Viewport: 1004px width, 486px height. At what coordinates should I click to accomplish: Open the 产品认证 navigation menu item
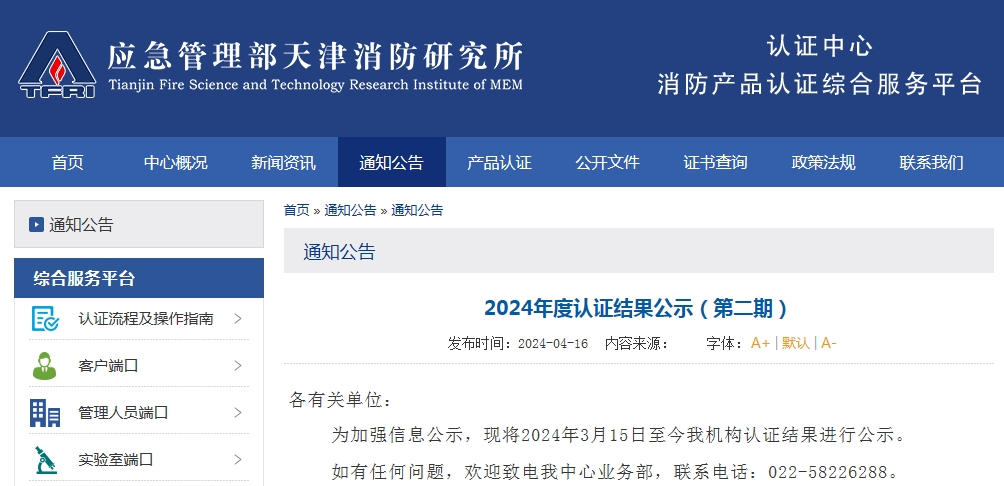(499, 163)
